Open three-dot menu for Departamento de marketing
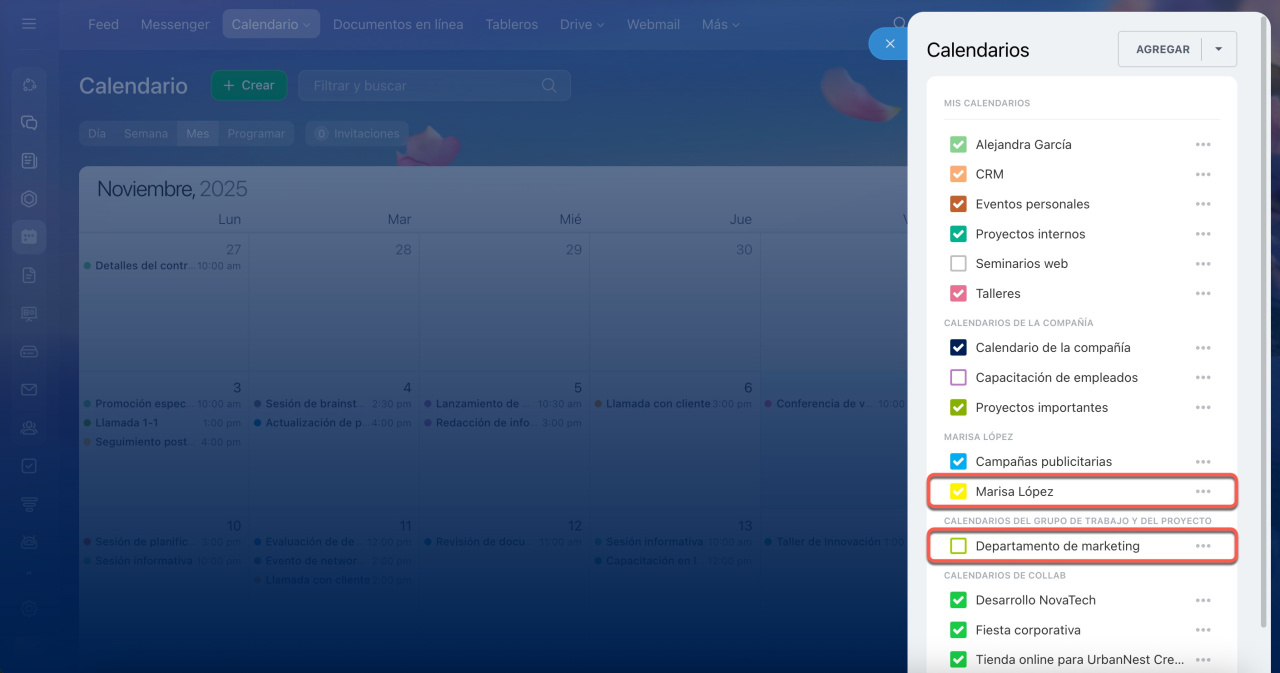 pyautogui.click(x=1202, y=546)
